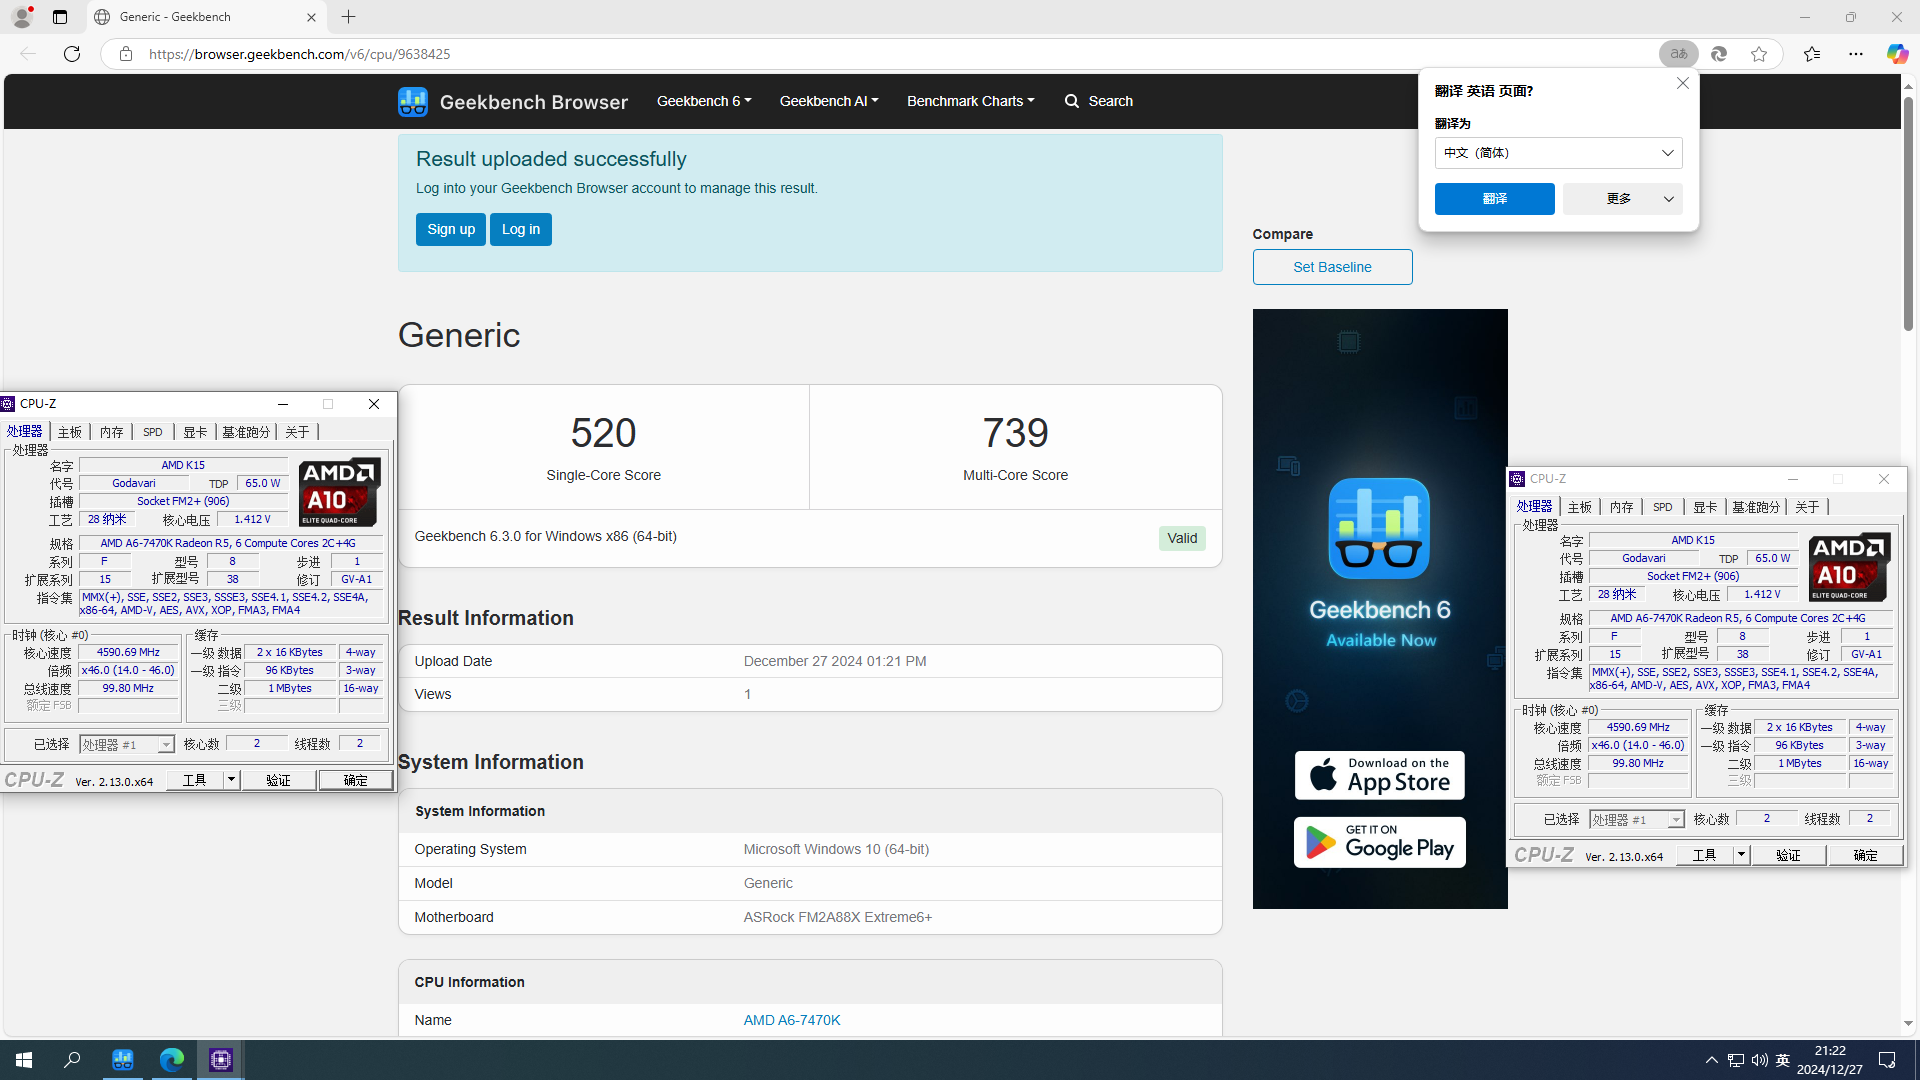Expand the Benchmark Charts dropdown

click(x=971, y=101)
